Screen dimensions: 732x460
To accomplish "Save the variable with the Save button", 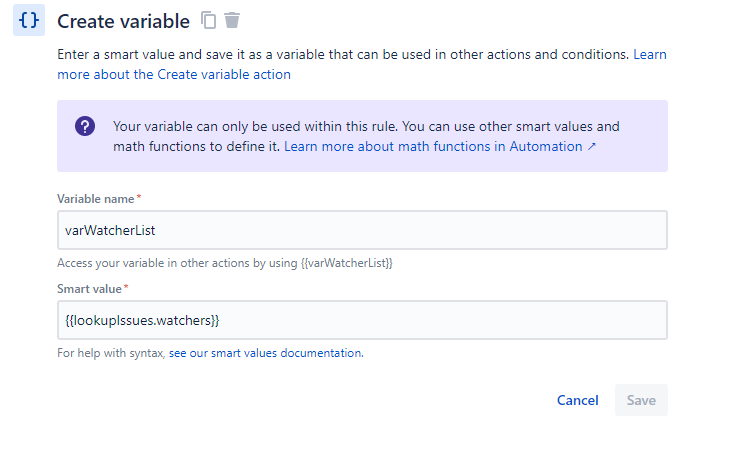I will click(x=641, y=400).
